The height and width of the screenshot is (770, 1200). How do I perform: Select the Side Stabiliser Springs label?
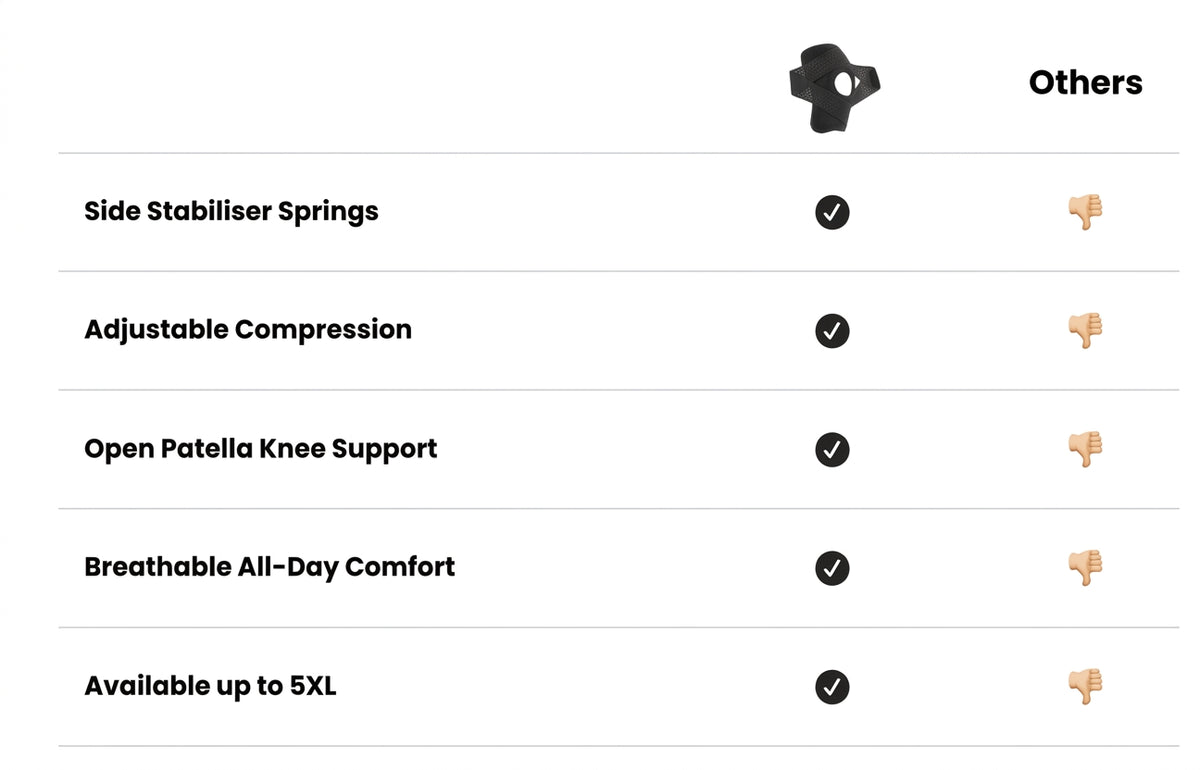coord(231,212)
